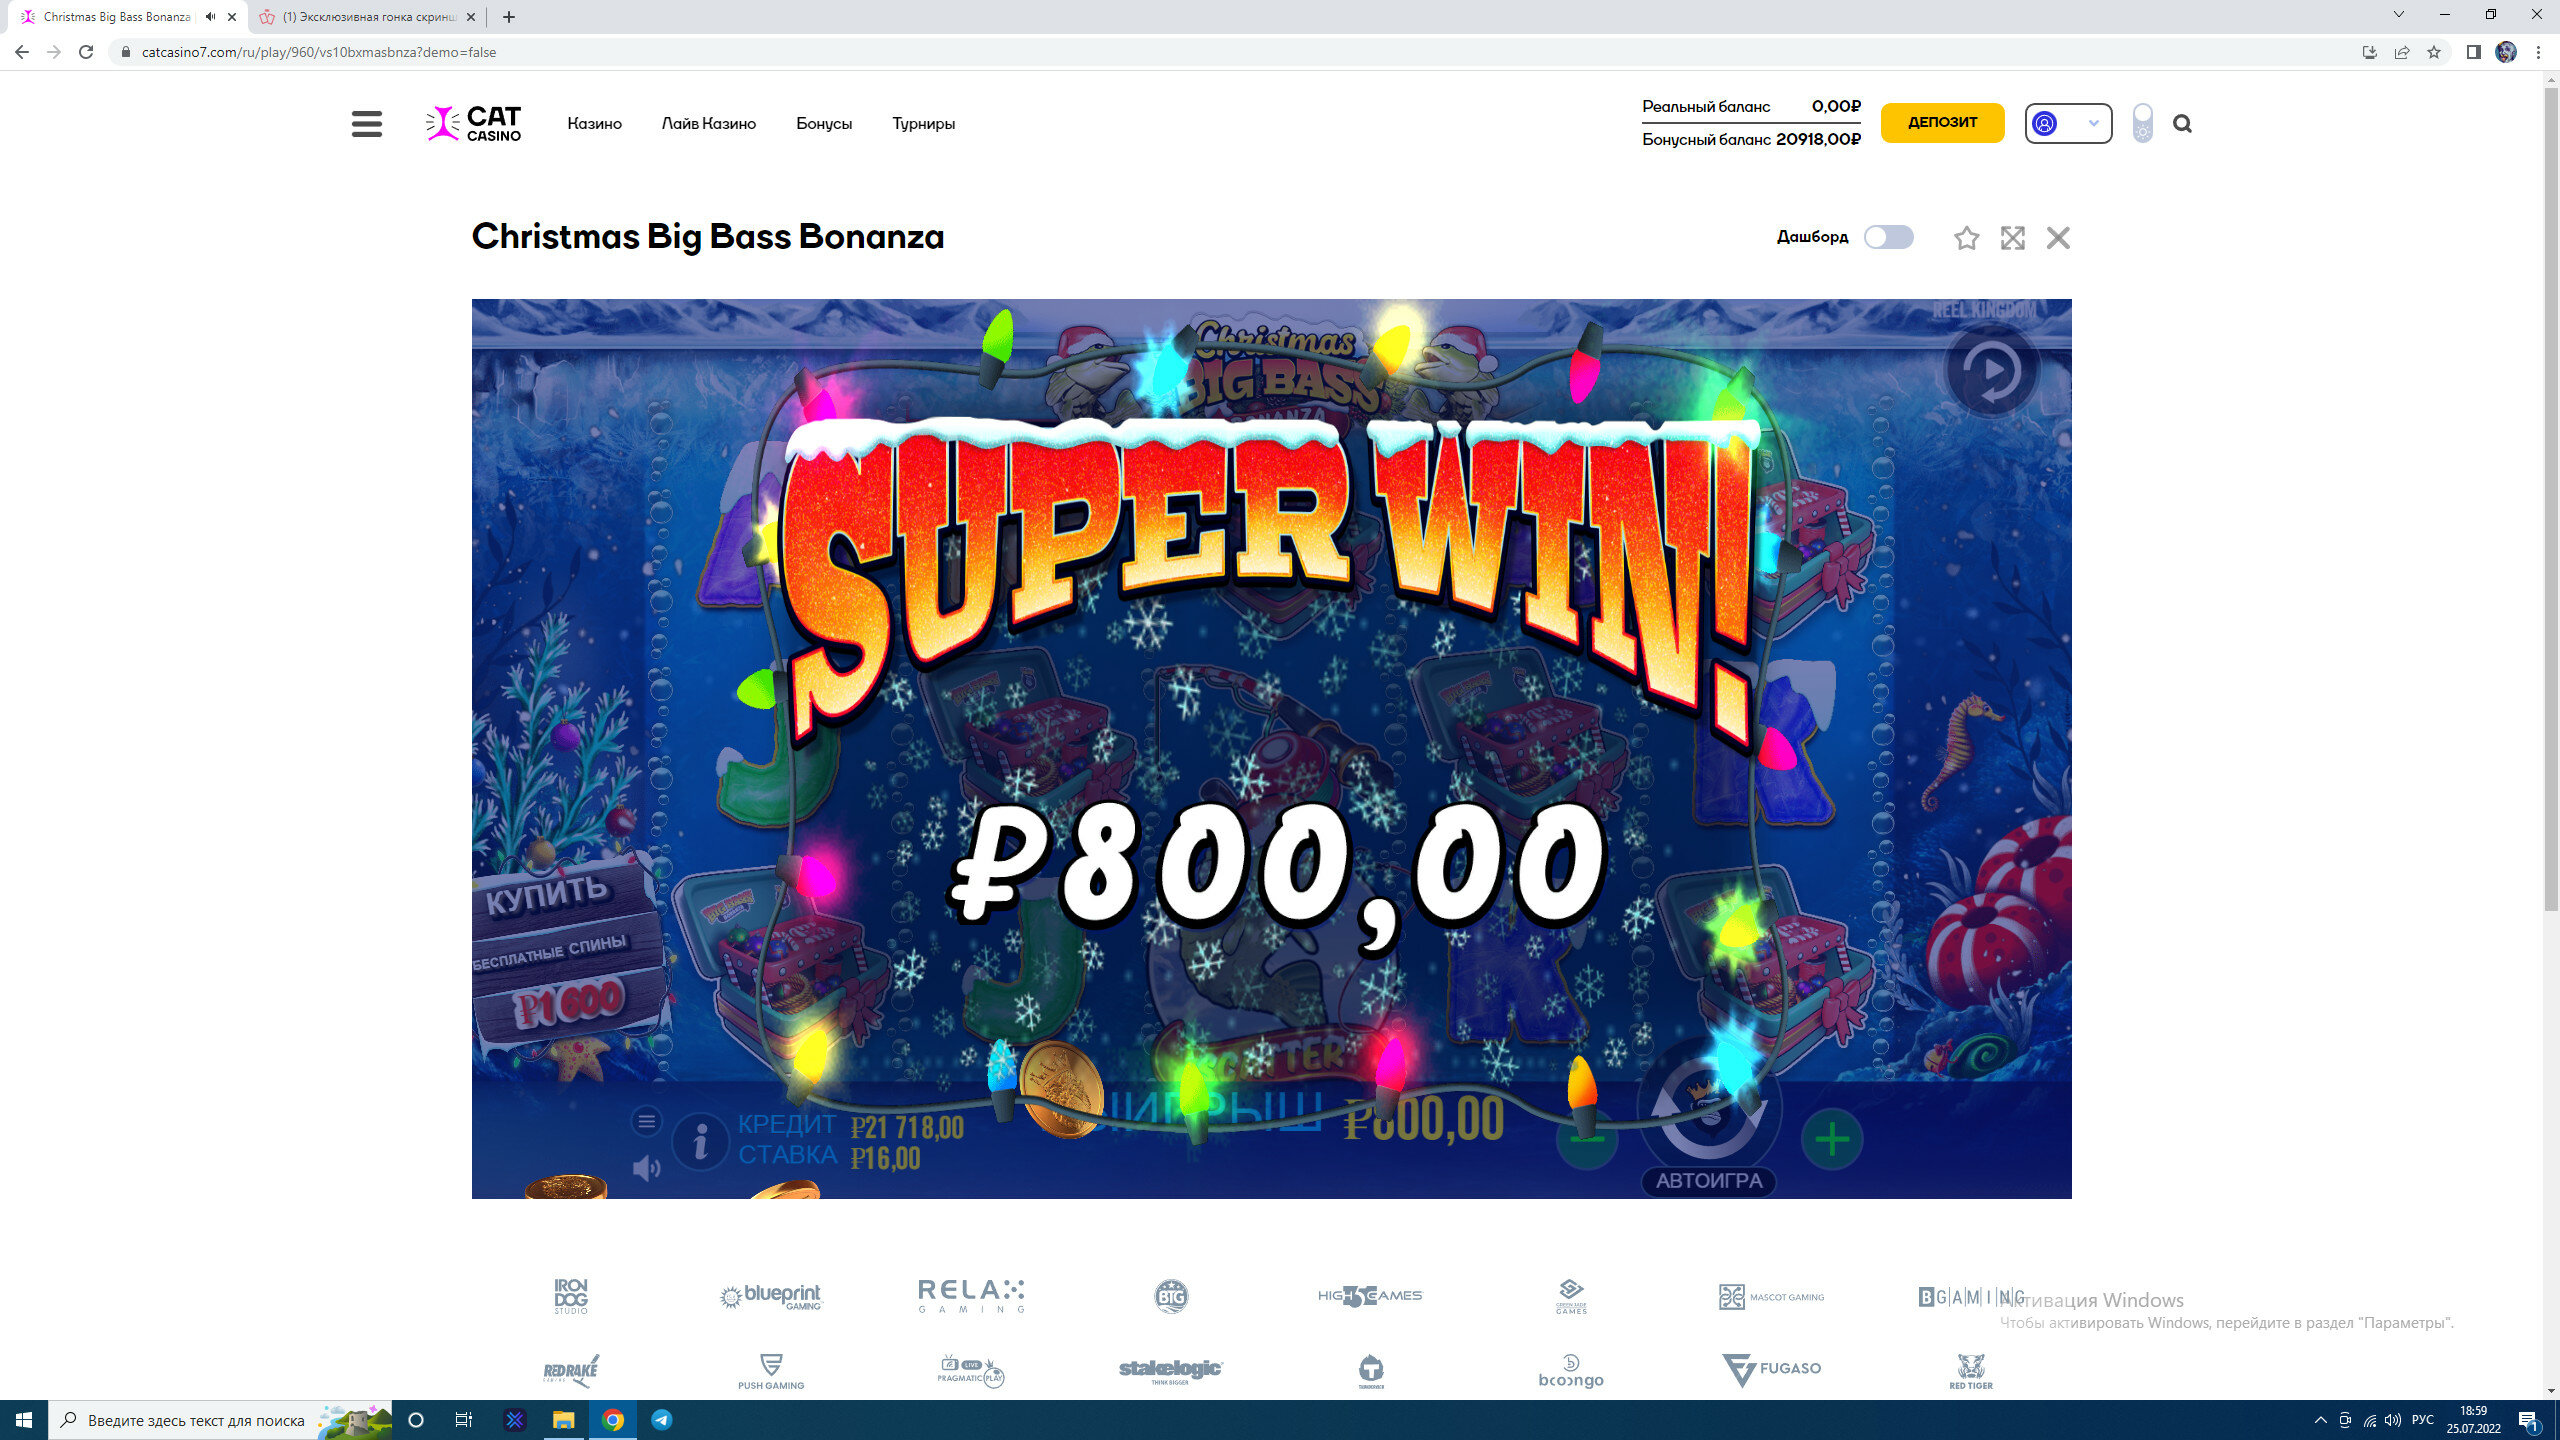Close the Christmas Big Bass Bonanza game
Image resolution: width=2560 pixels, height=1440 pixels.
[2058, 238]
